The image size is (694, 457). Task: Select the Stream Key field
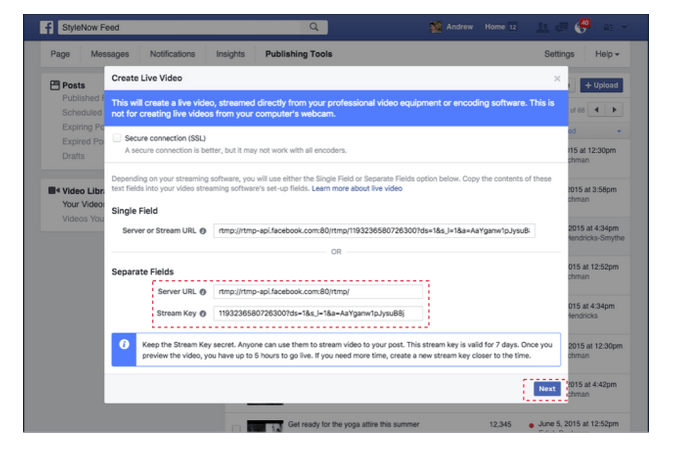(x=318, y=314)
